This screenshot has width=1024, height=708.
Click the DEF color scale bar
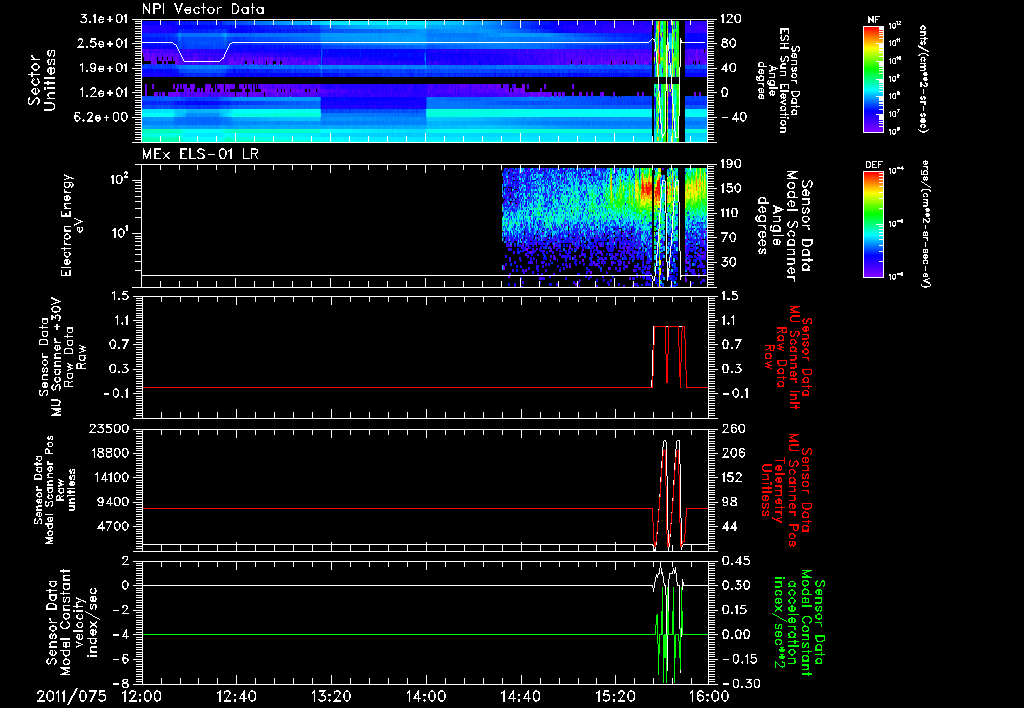tap(873, 224)
